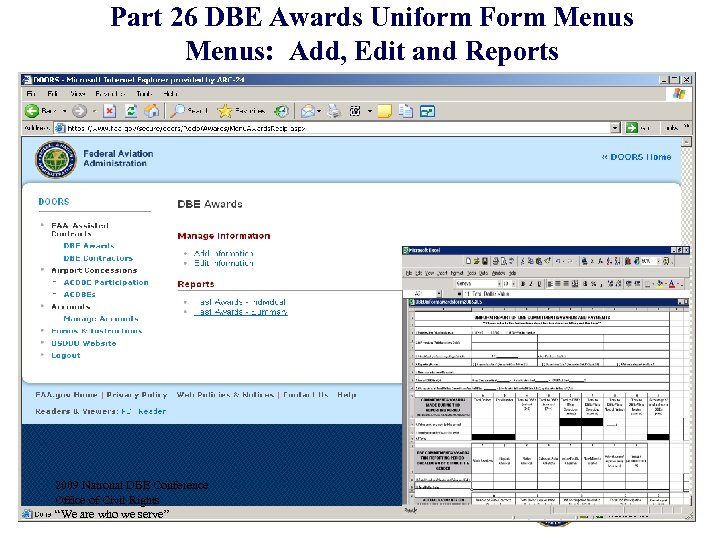Click the Forward arrow in Internet Explorer
720x540 pixels.
[79, 111]
